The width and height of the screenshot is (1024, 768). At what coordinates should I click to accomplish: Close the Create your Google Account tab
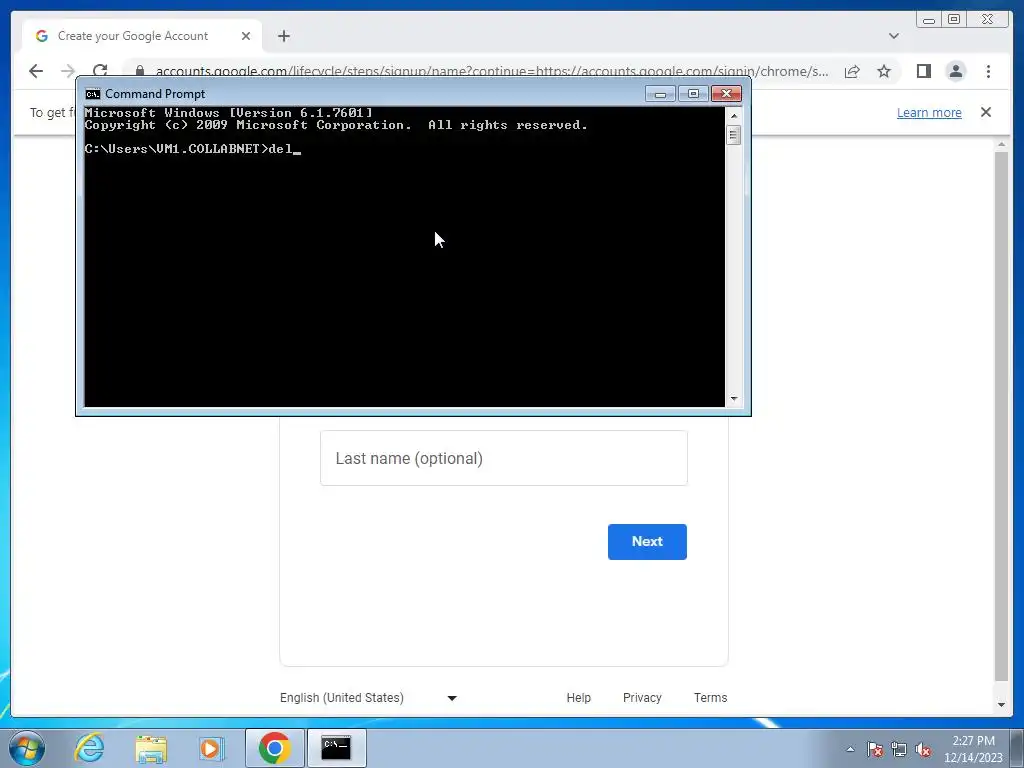point(246,36)
